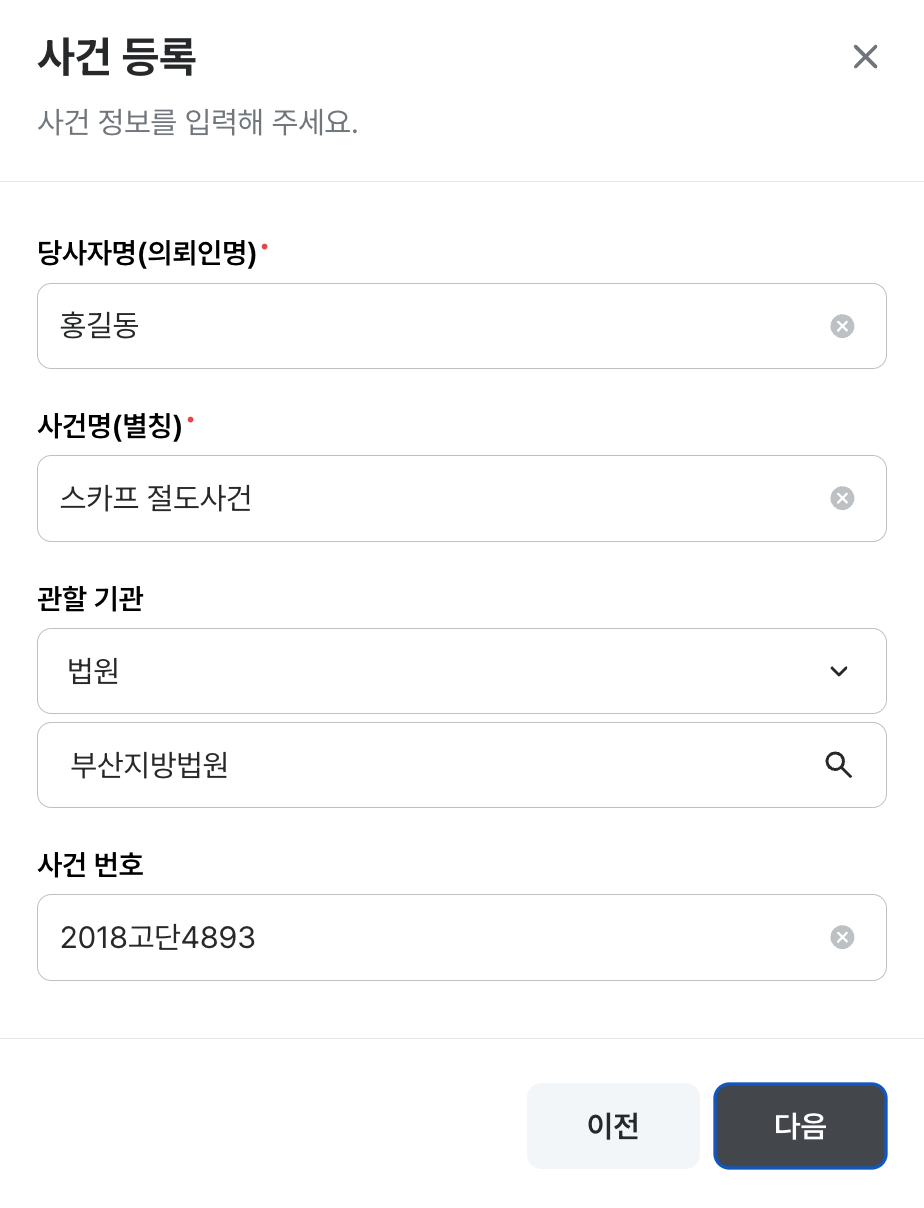Clear the 사건 번호 field value
Viewport: 924px width, 1208px height.
[842, 937]
